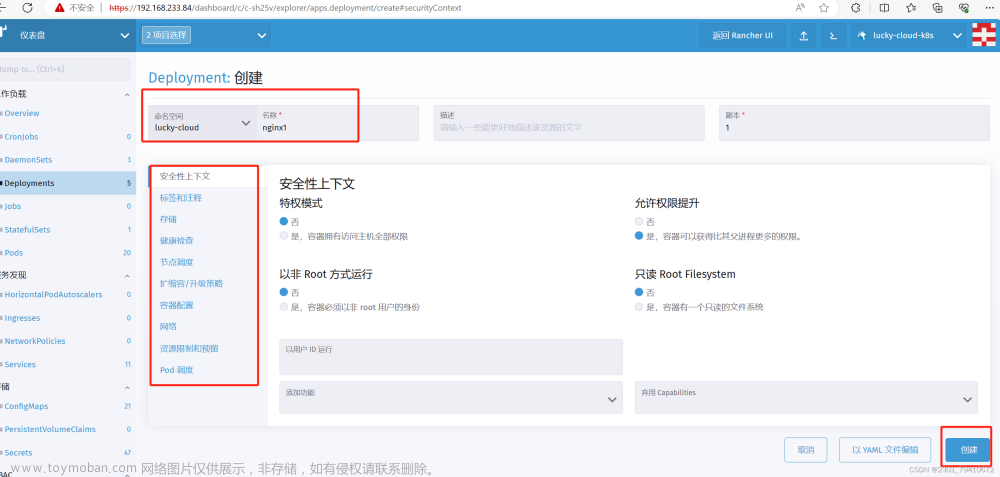Click the not-secure warning triangle icon
This screenshot has height=477, width=1000.
point(59,8)
